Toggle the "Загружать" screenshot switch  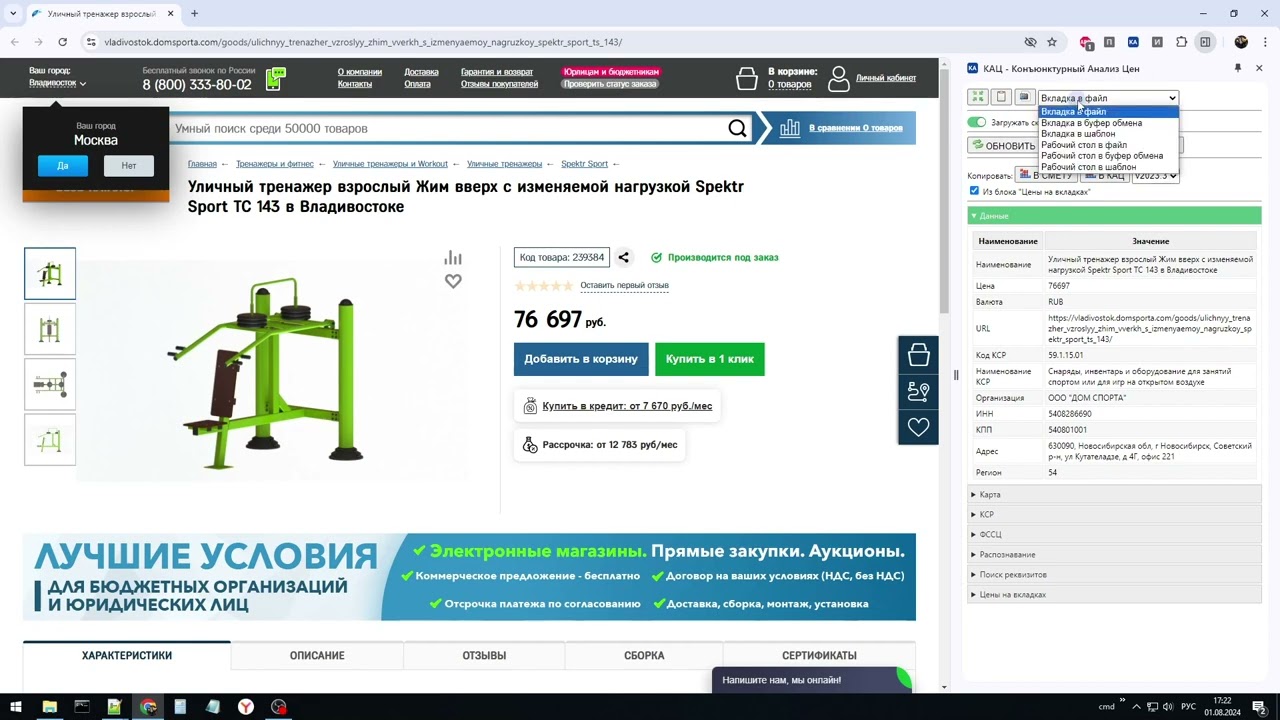(977, 122)
